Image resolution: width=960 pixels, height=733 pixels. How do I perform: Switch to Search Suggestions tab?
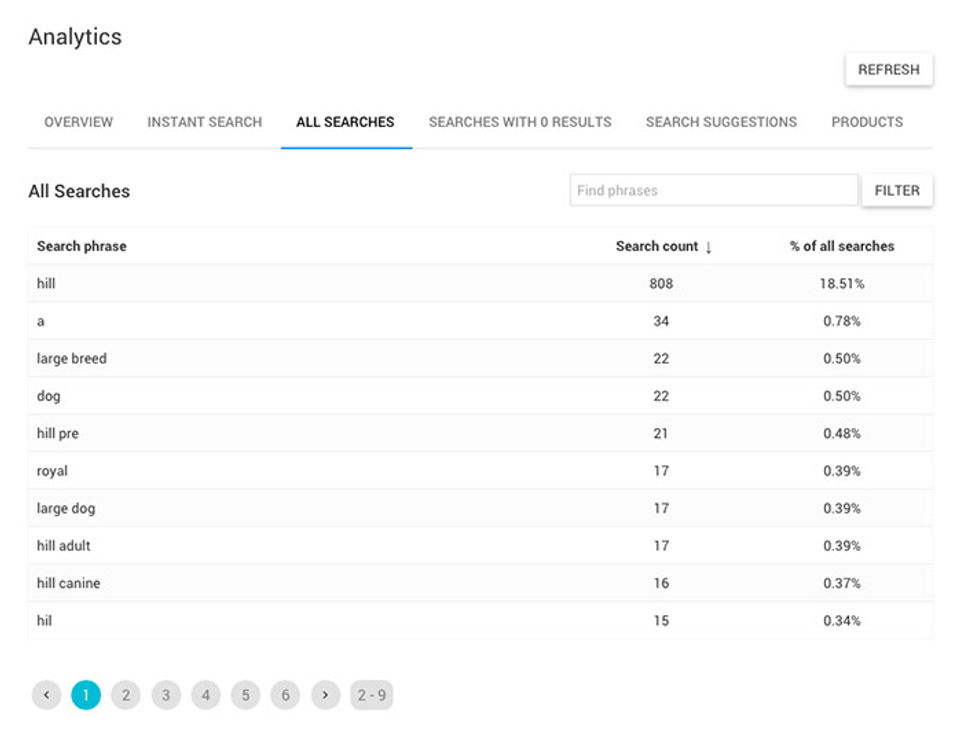click(721, 122)
